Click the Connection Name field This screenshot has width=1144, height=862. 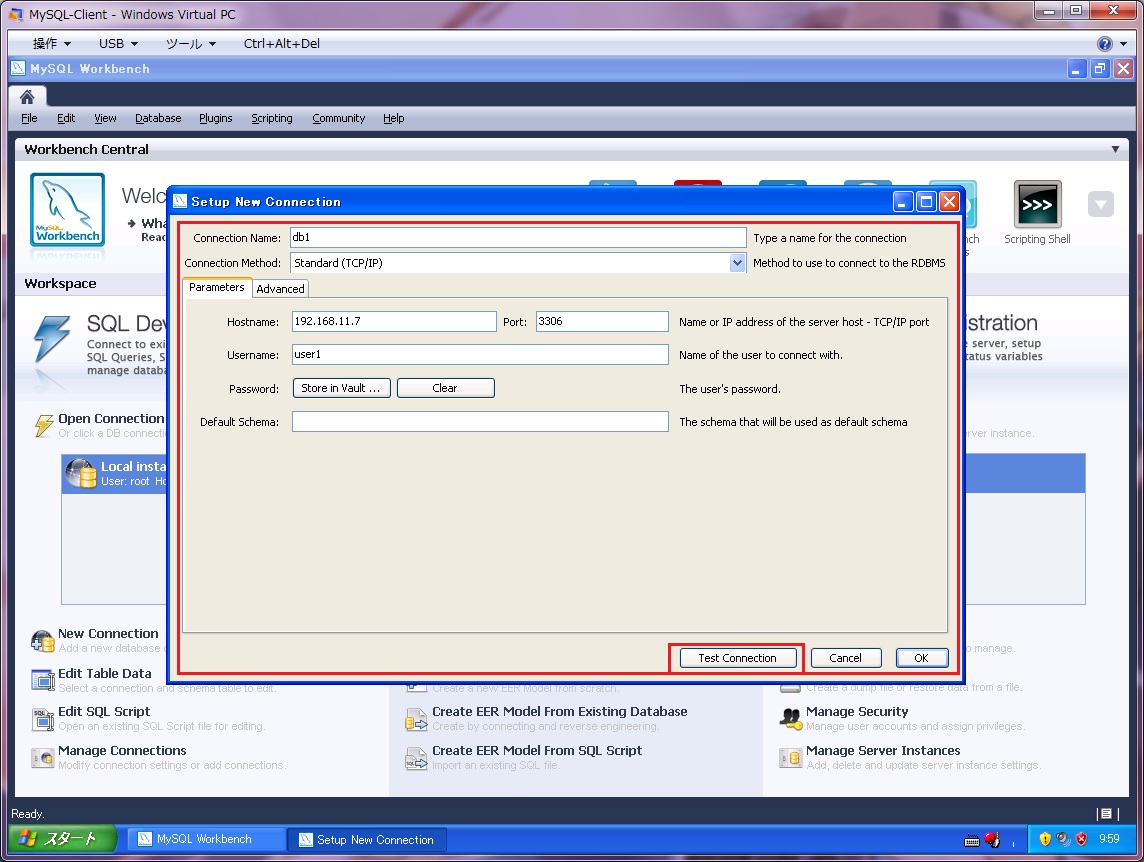click(x=517, y=237)
